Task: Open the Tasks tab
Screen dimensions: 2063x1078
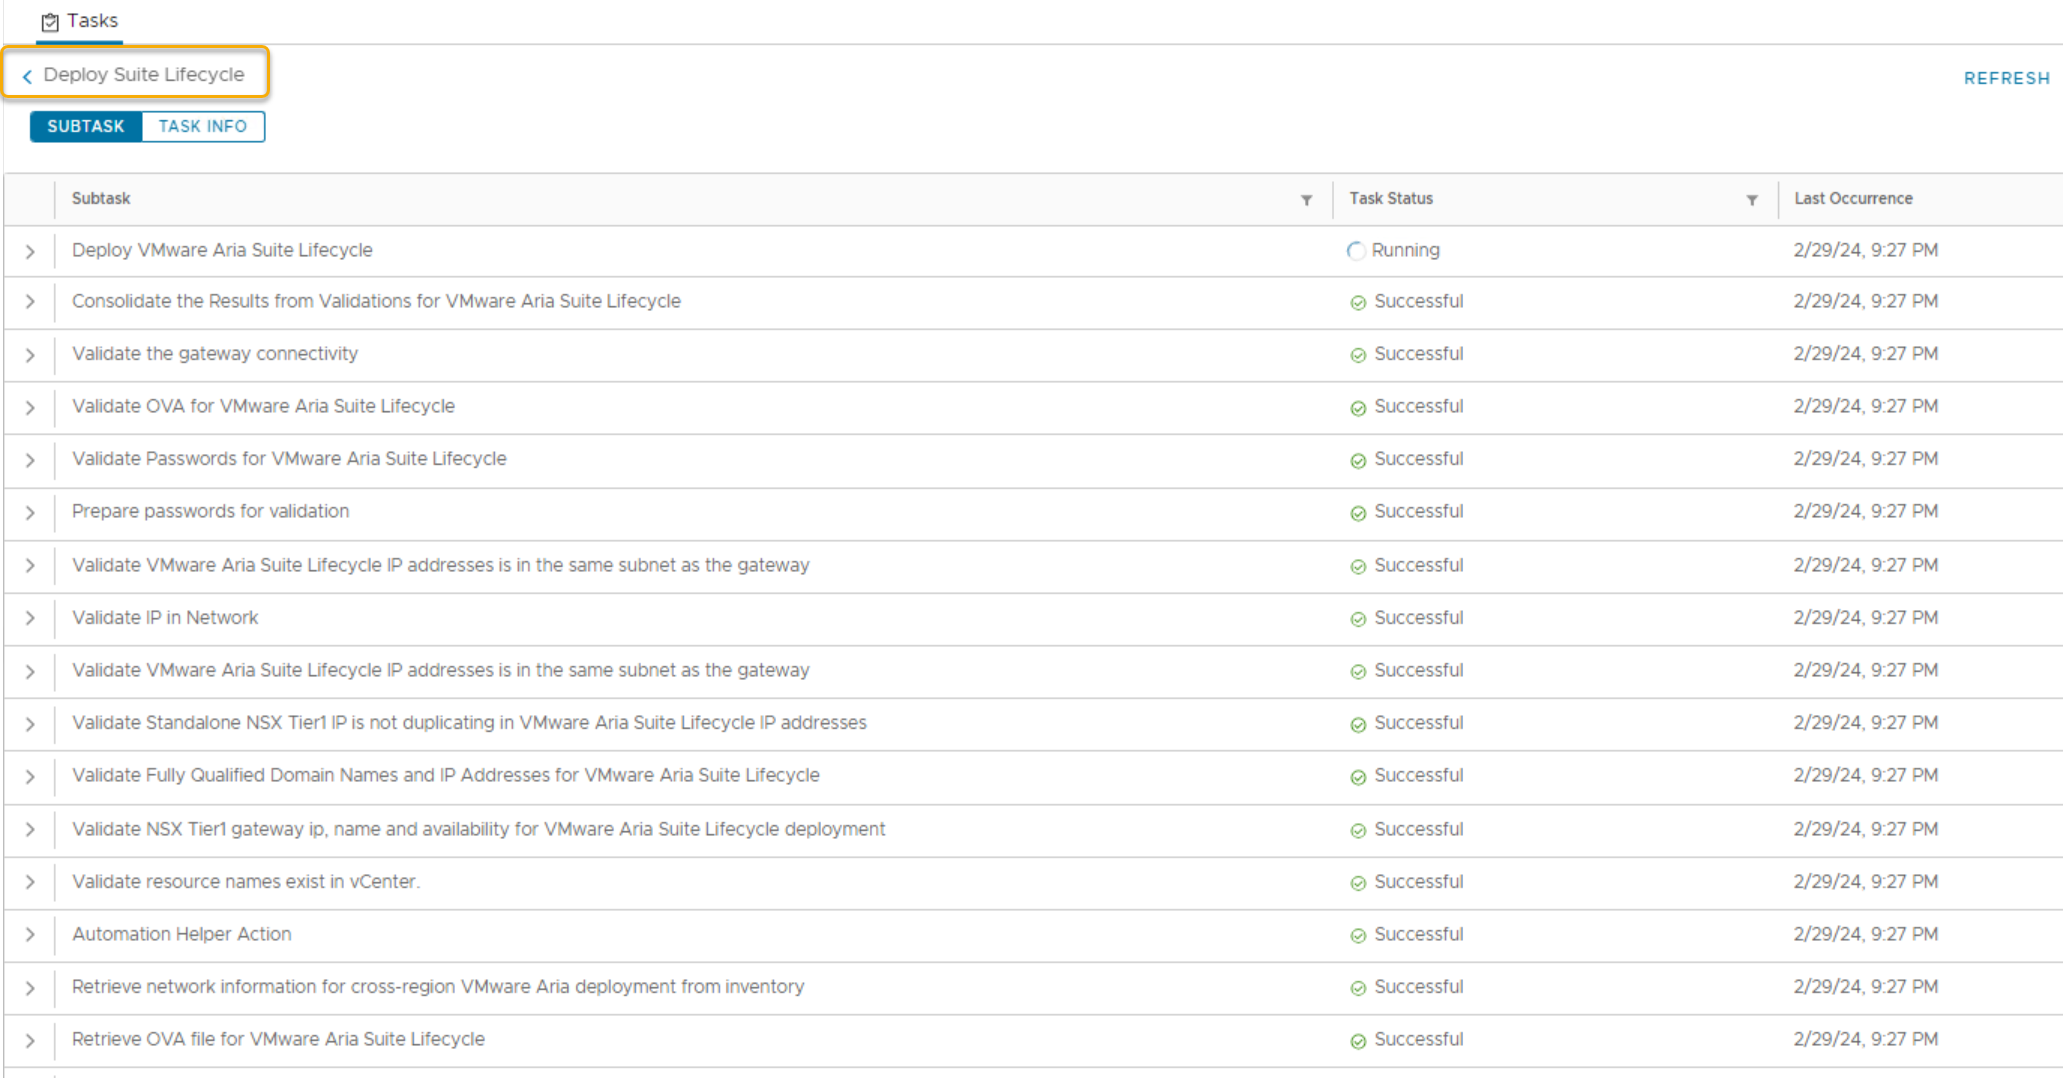Action: [x=80, y=21]
